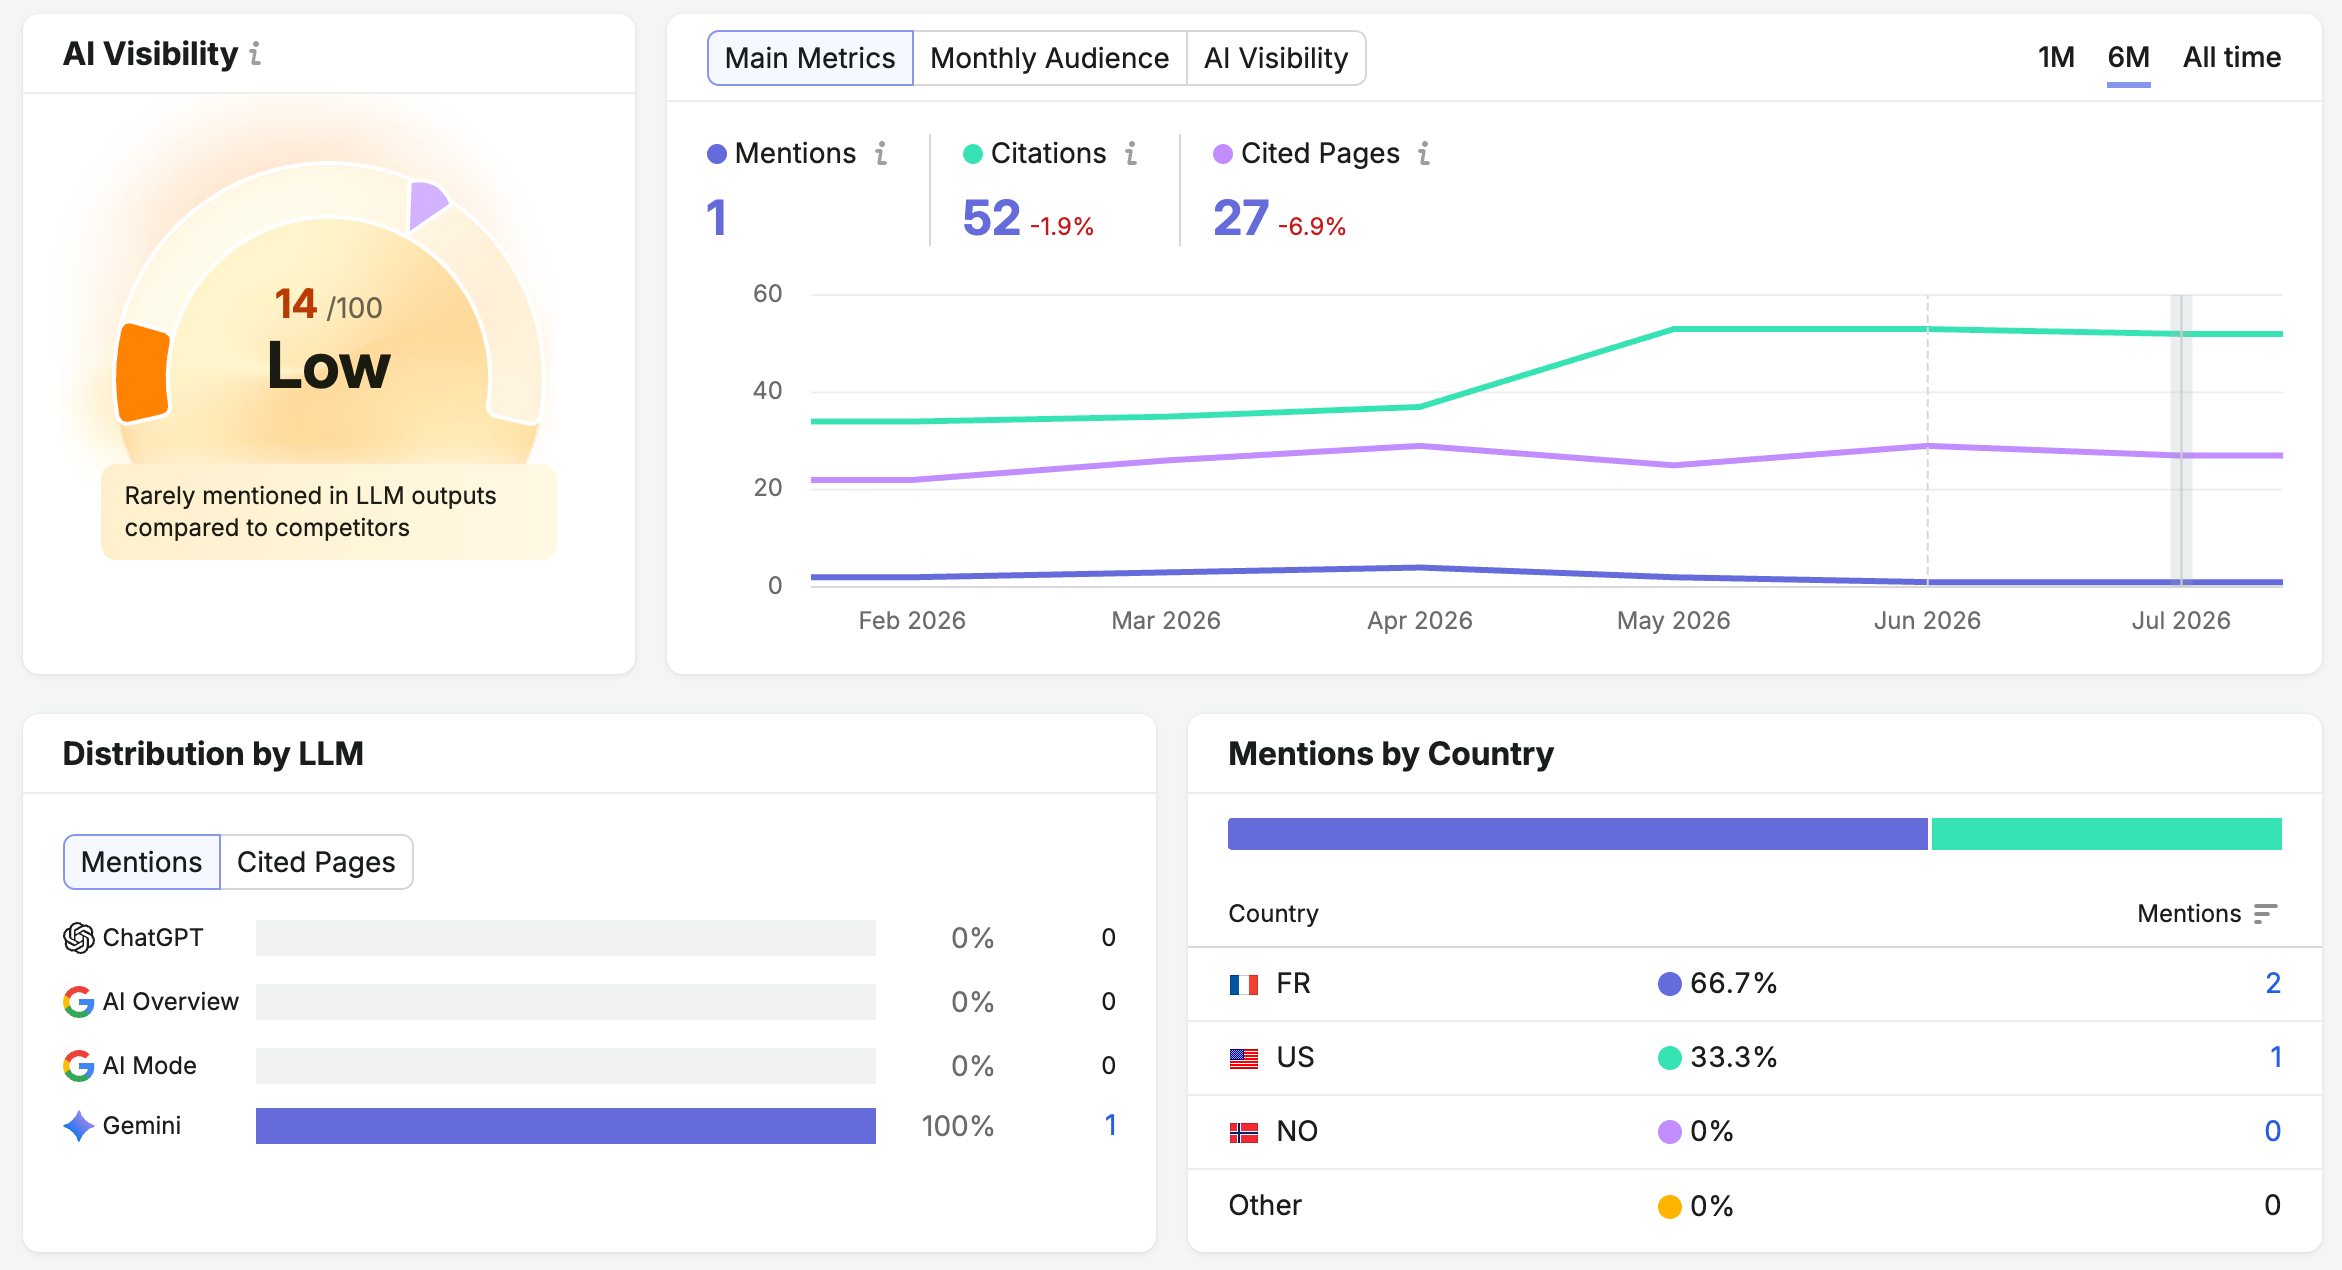Image resolution: width=2342 pixels, height=1270 pixels.
Task: Click the info icon next to Cited Pages metric
Action: [1424, 153]
